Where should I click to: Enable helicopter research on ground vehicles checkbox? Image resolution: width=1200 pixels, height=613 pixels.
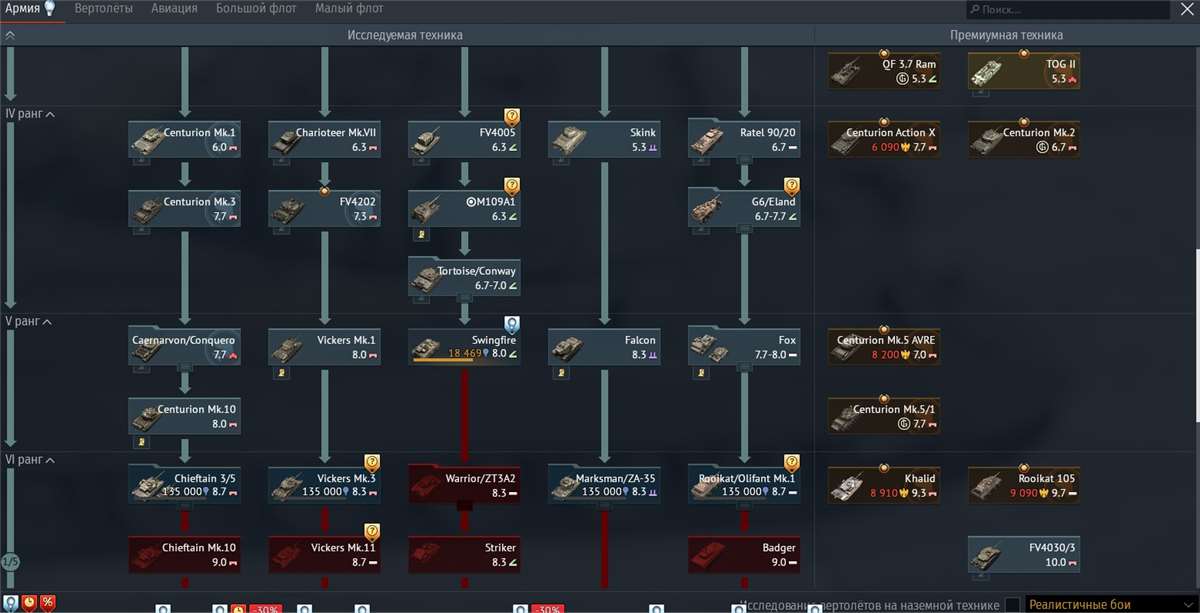tap(1012, 605)
